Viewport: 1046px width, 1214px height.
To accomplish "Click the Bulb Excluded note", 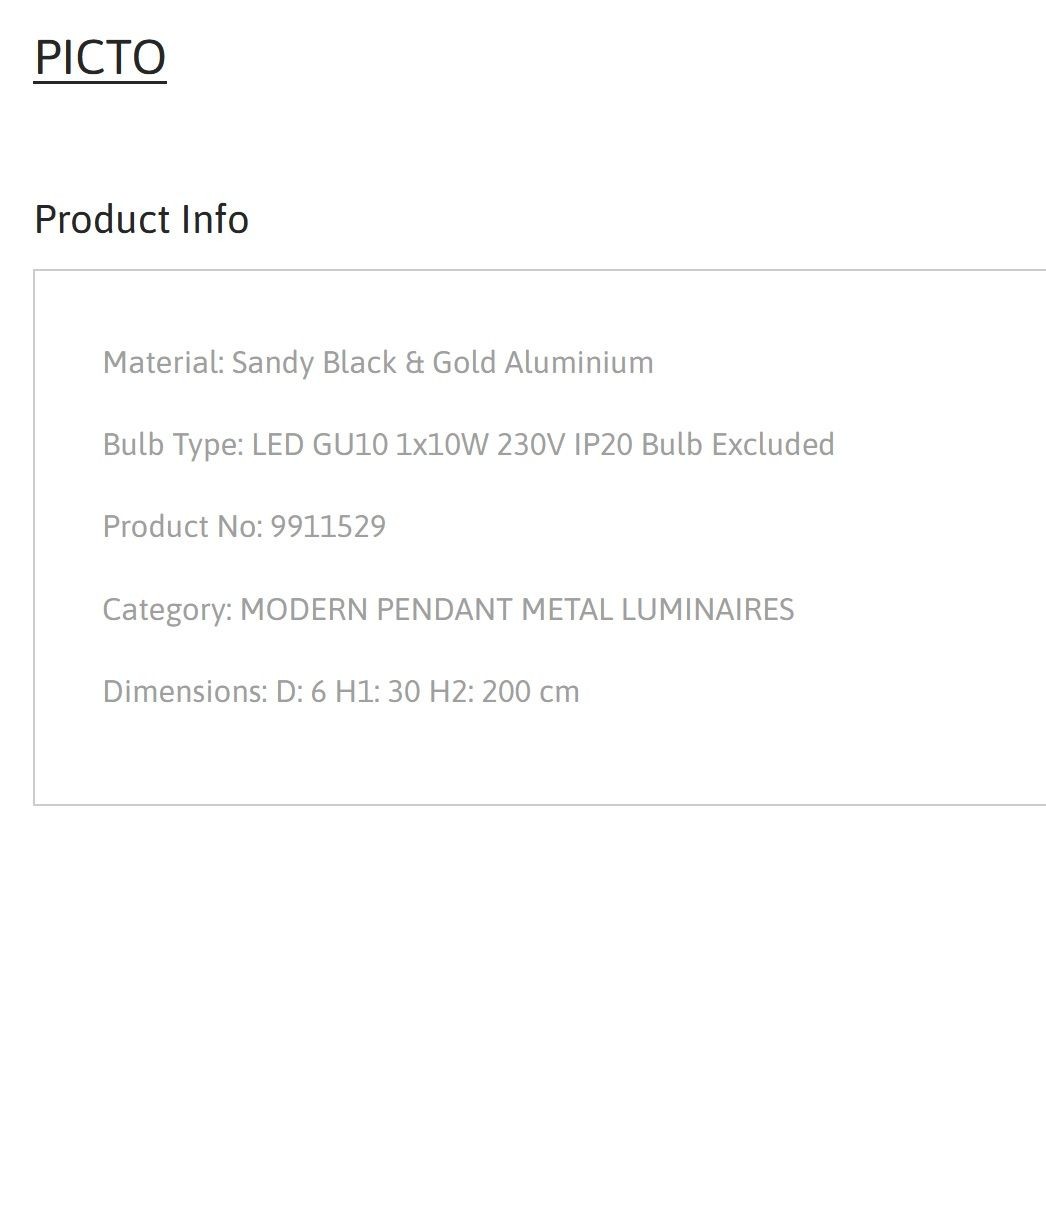I will 738,445.
